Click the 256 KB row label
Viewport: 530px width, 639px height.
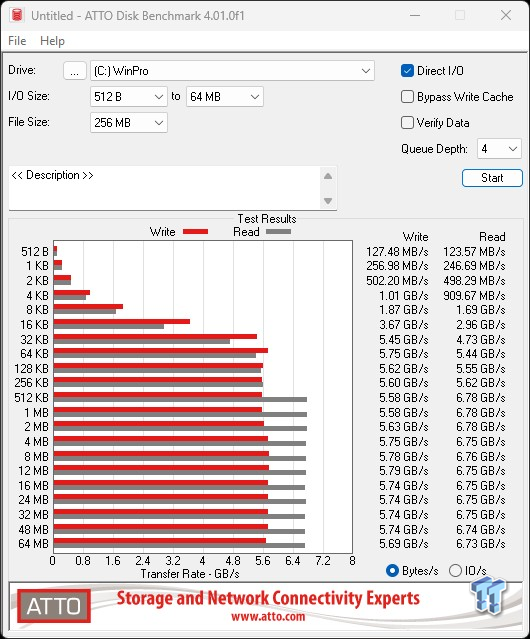(31, 383)
